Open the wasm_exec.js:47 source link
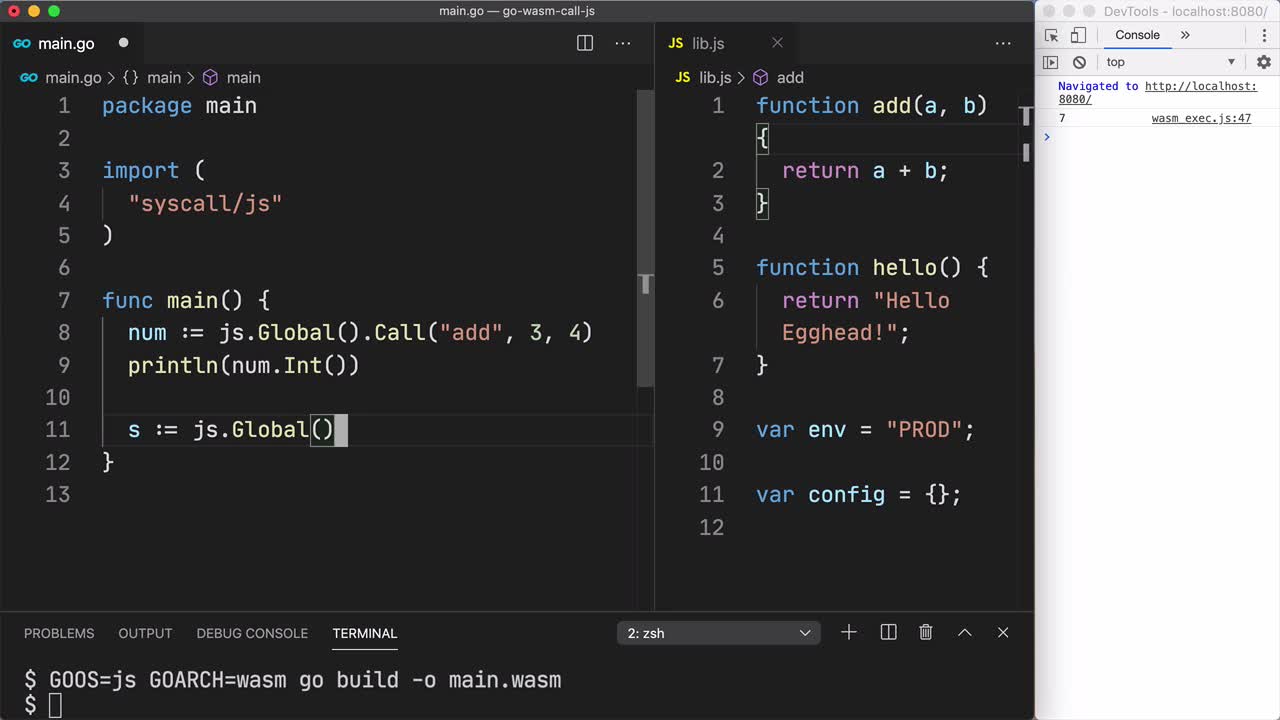1280x720 pixels. [x=1201, y=118]
